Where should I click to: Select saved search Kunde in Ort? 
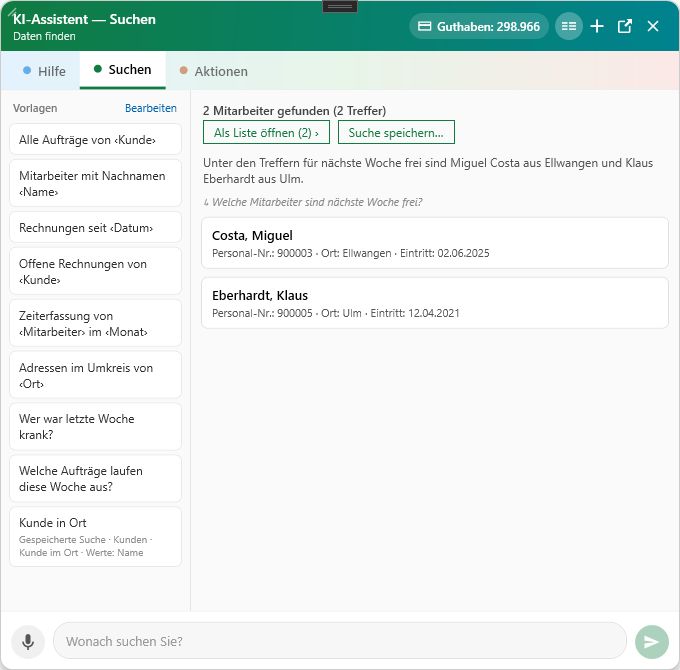(x=95, y=537)
